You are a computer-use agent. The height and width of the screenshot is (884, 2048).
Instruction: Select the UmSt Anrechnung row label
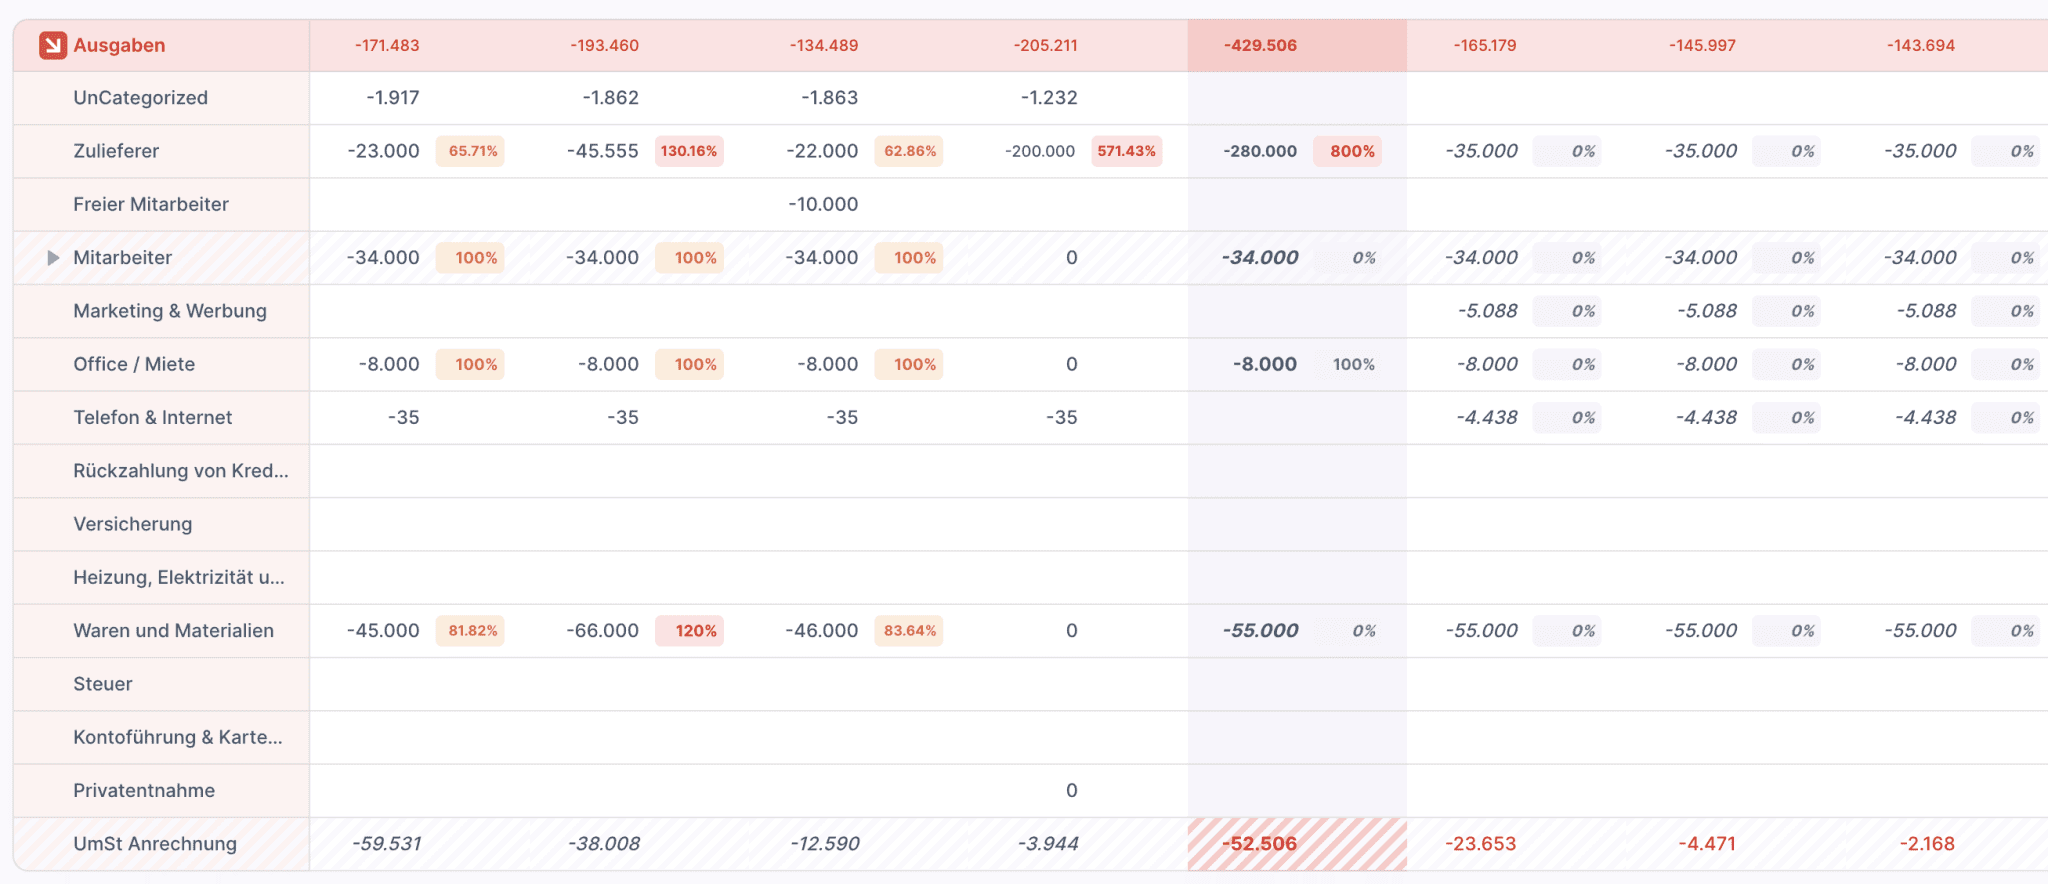(155, 844)
